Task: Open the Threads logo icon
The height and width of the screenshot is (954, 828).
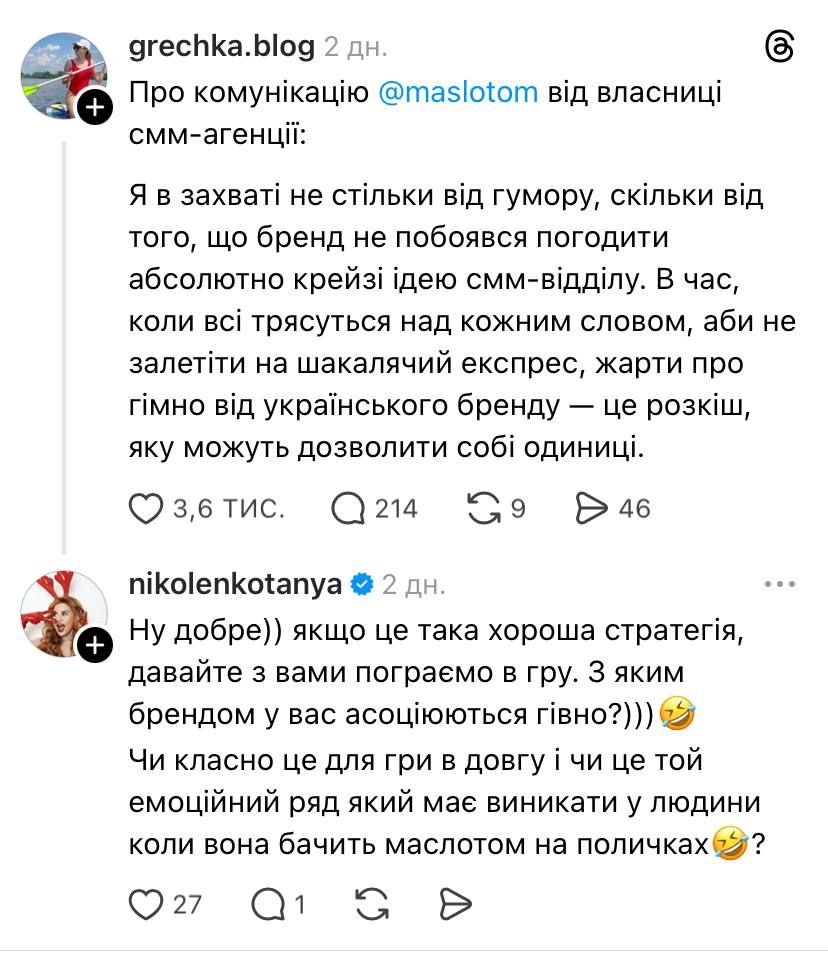Action: tap(779, 47)
